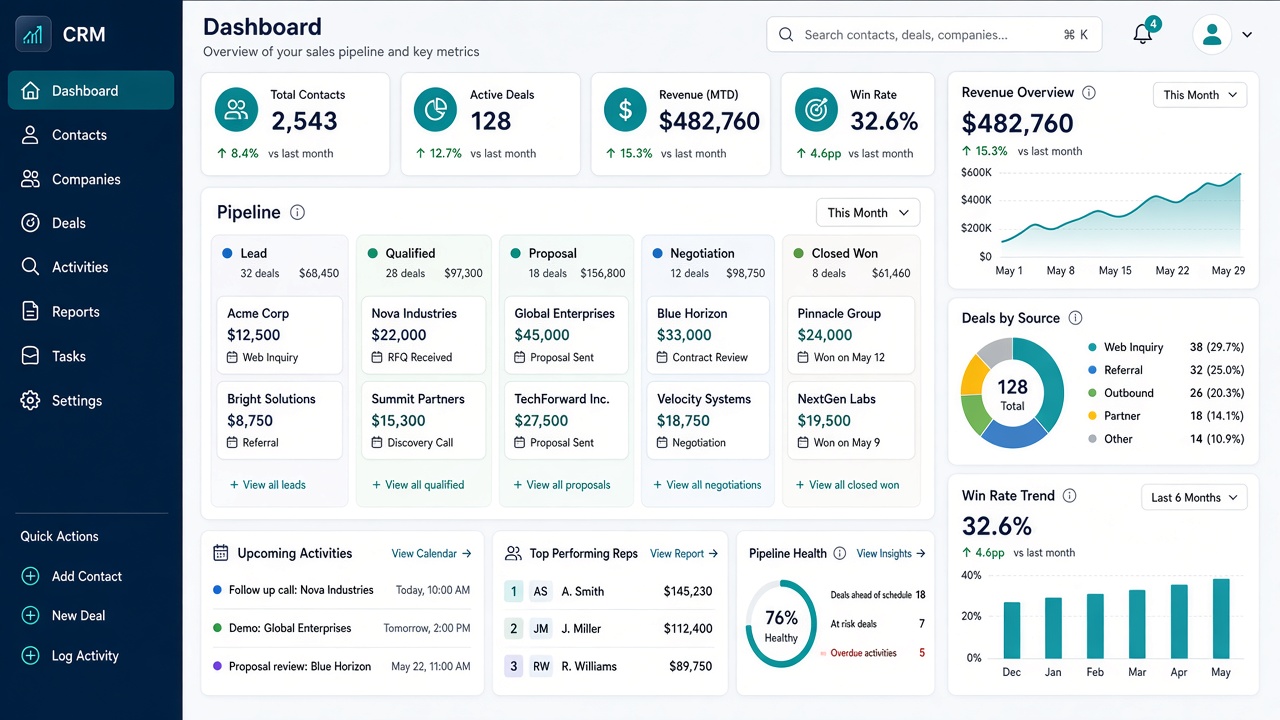Show Deals by Source info icon
The height and width of the screenshot is (720, 1280).
[x=1075, y=318]
